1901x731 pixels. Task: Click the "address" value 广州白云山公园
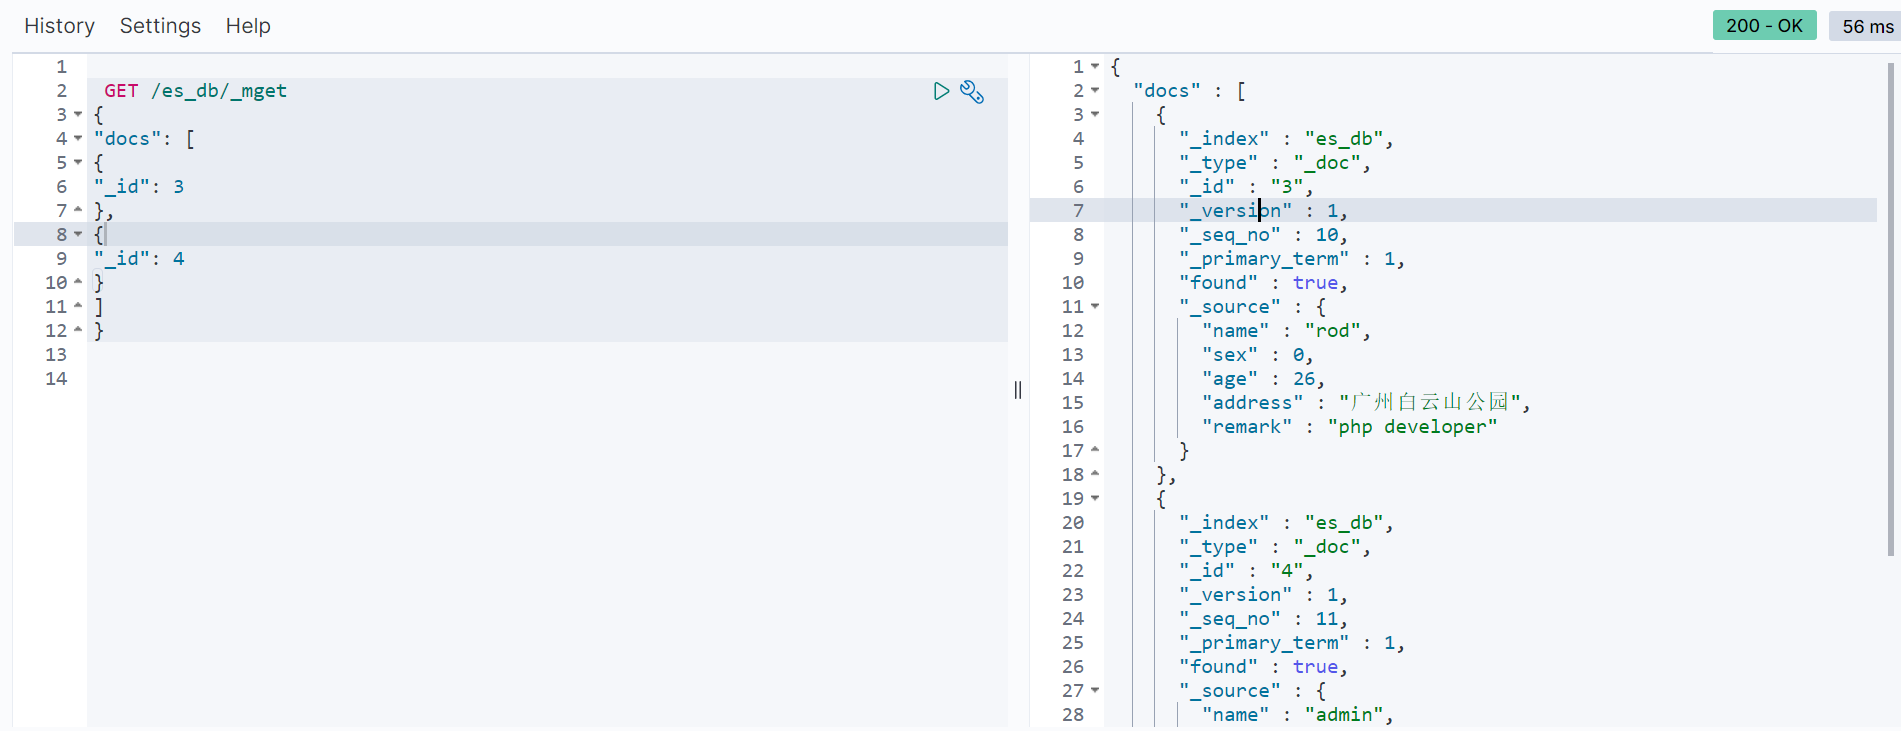[x=1430, y=402]
